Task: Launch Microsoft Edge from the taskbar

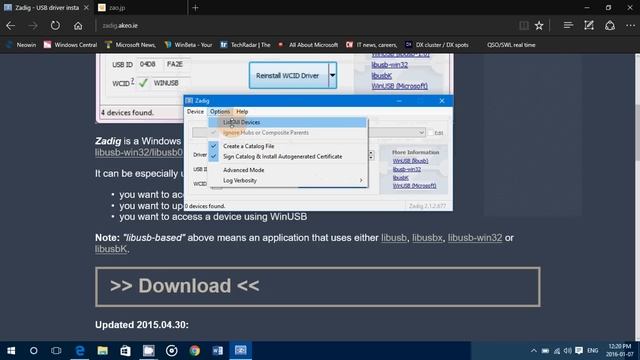Action: click(x=80, y=351)
